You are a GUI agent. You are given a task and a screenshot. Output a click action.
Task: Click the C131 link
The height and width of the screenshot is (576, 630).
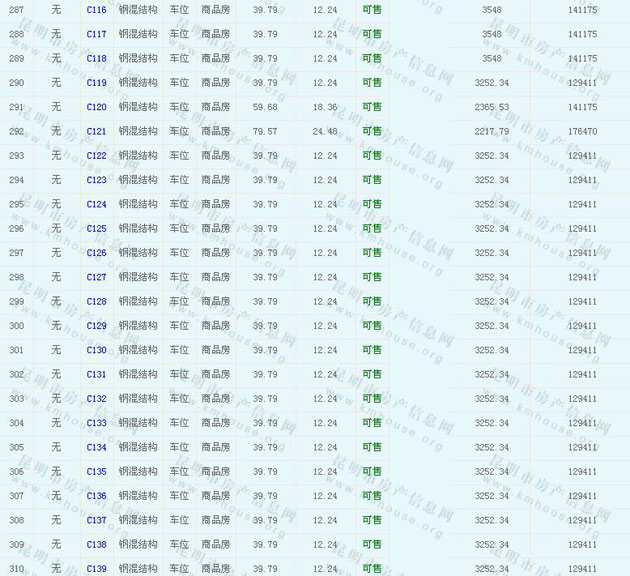pyautogui.click(x=96, y=375)
